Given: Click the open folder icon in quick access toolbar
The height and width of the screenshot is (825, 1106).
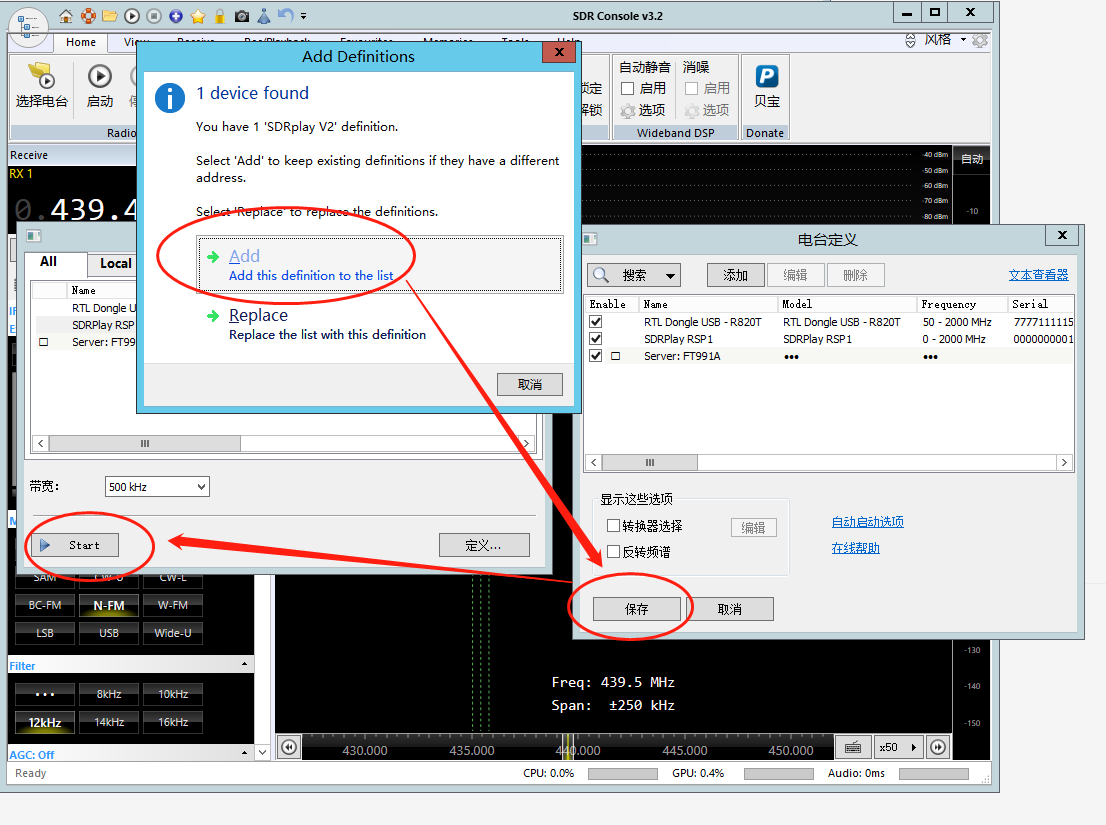Looking at the screenshot, I should click(110, 16).
